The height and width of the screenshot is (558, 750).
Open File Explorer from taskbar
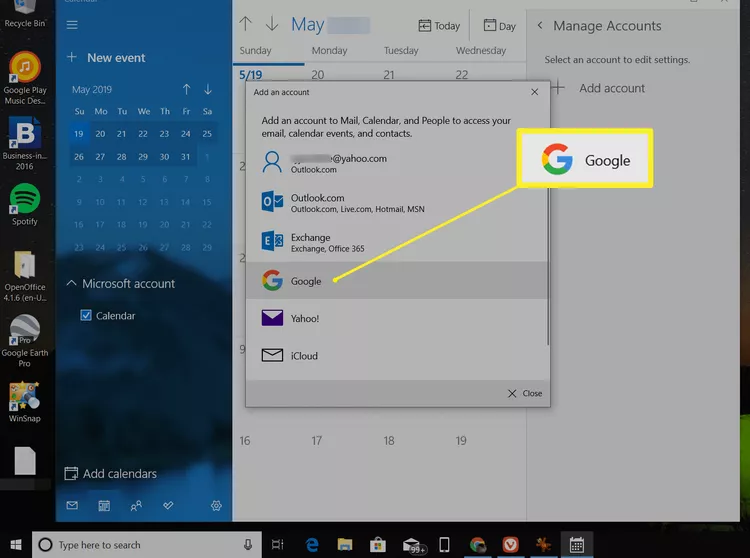pyautogui.click(x=345, y=545)
